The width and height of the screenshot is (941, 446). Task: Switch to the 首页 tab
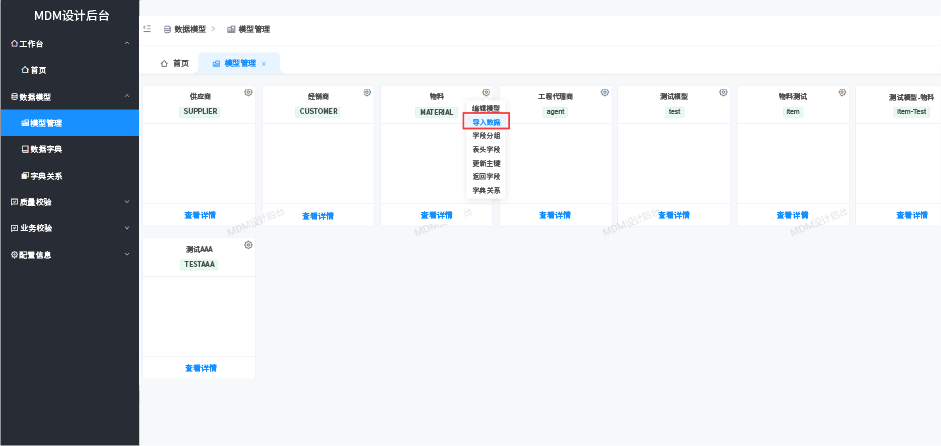point(174,63)
